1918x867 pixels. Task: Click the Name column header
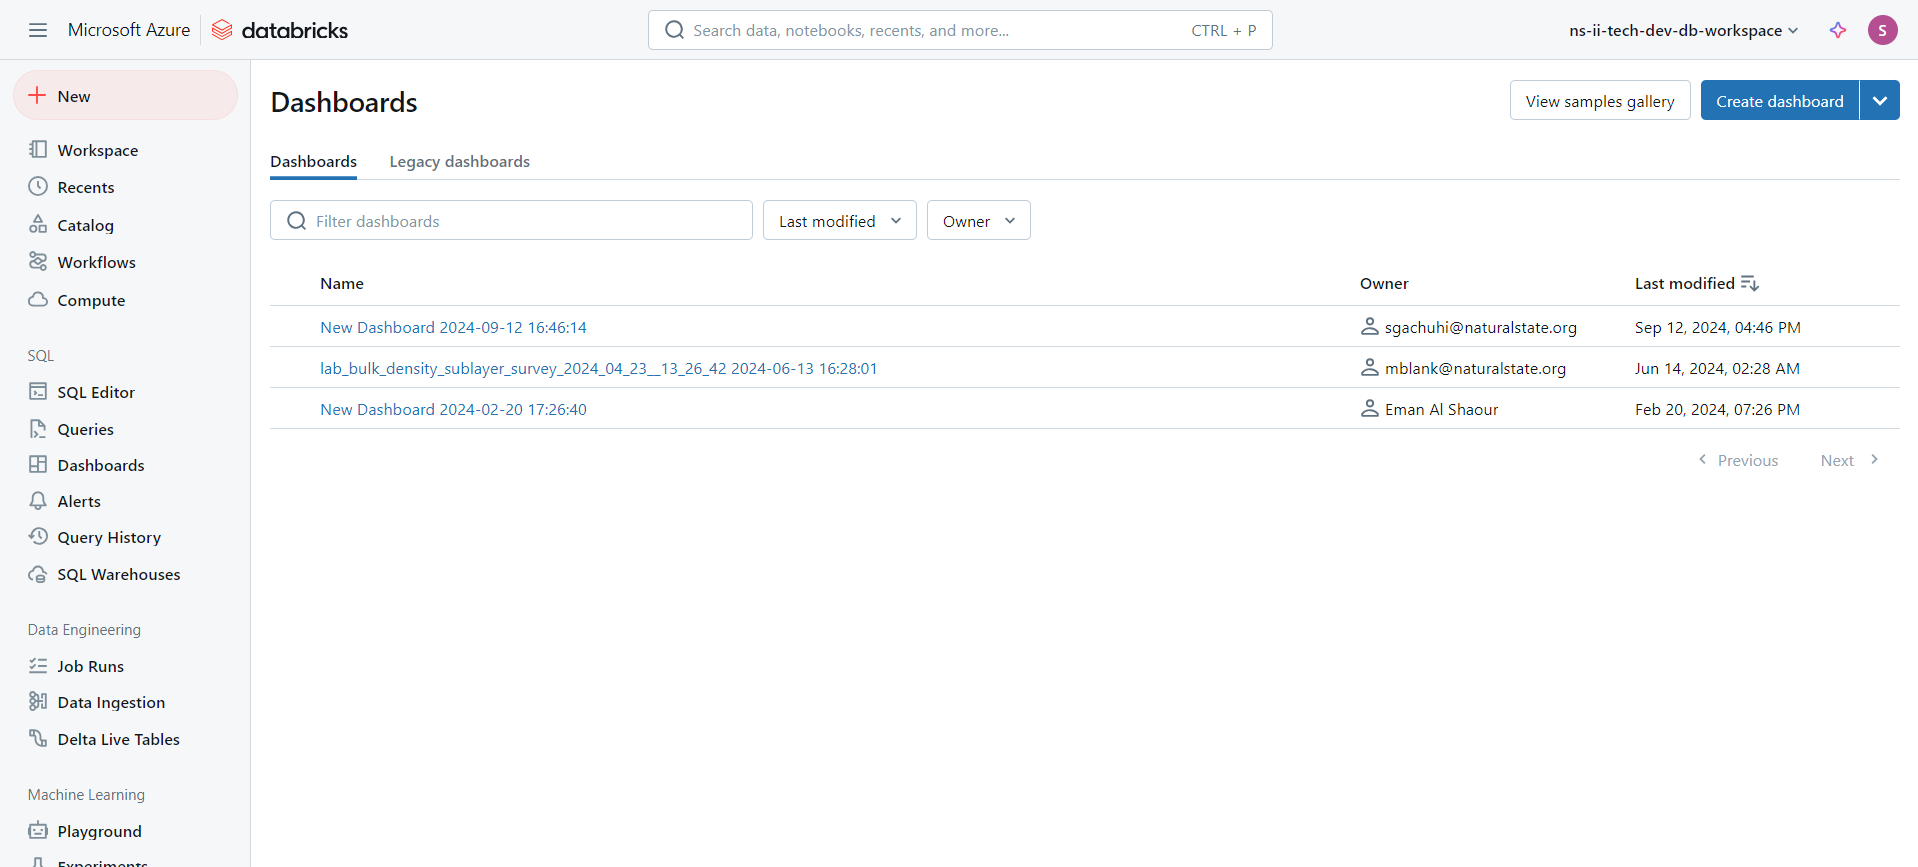(x=342, y=283)
